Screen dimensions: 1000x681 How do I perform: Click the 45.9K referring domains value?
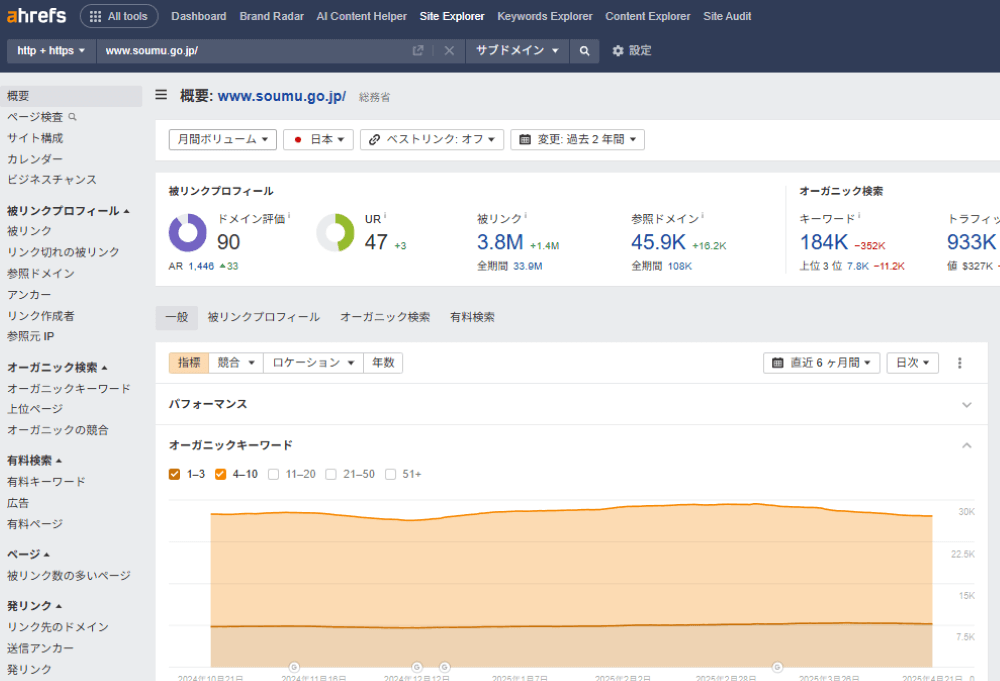pos(658,242)
